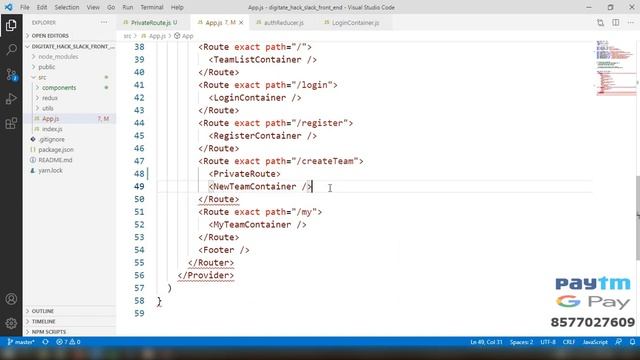Click the open changes editor icon

click(x=600, y=23)
